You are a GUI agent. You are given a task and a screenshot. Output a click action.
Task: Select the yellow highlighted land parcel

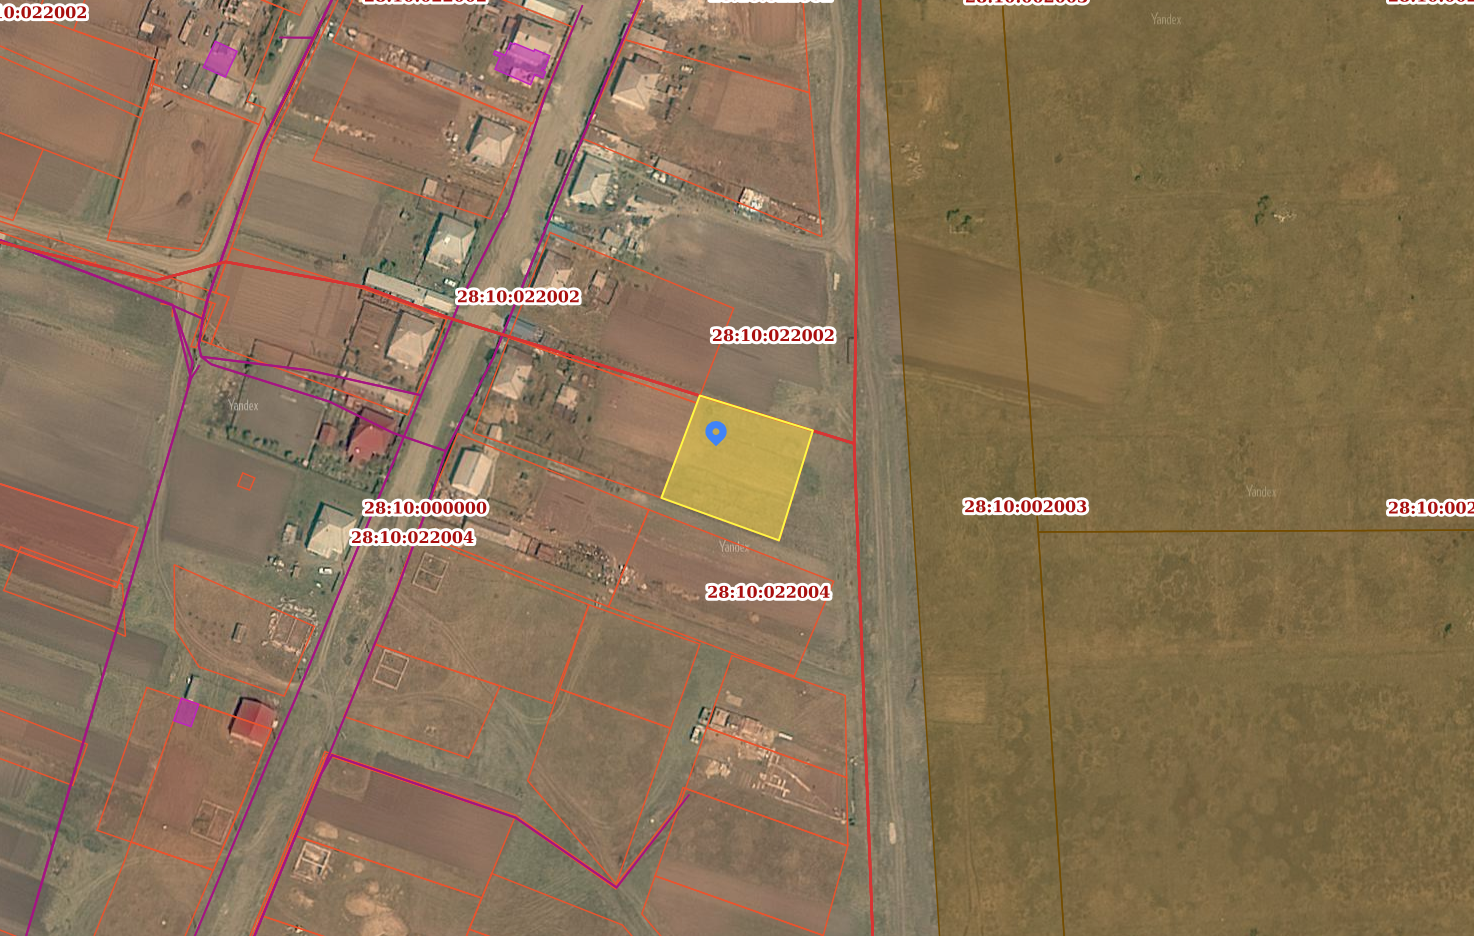pyautogui.click(x=738, y=468)
